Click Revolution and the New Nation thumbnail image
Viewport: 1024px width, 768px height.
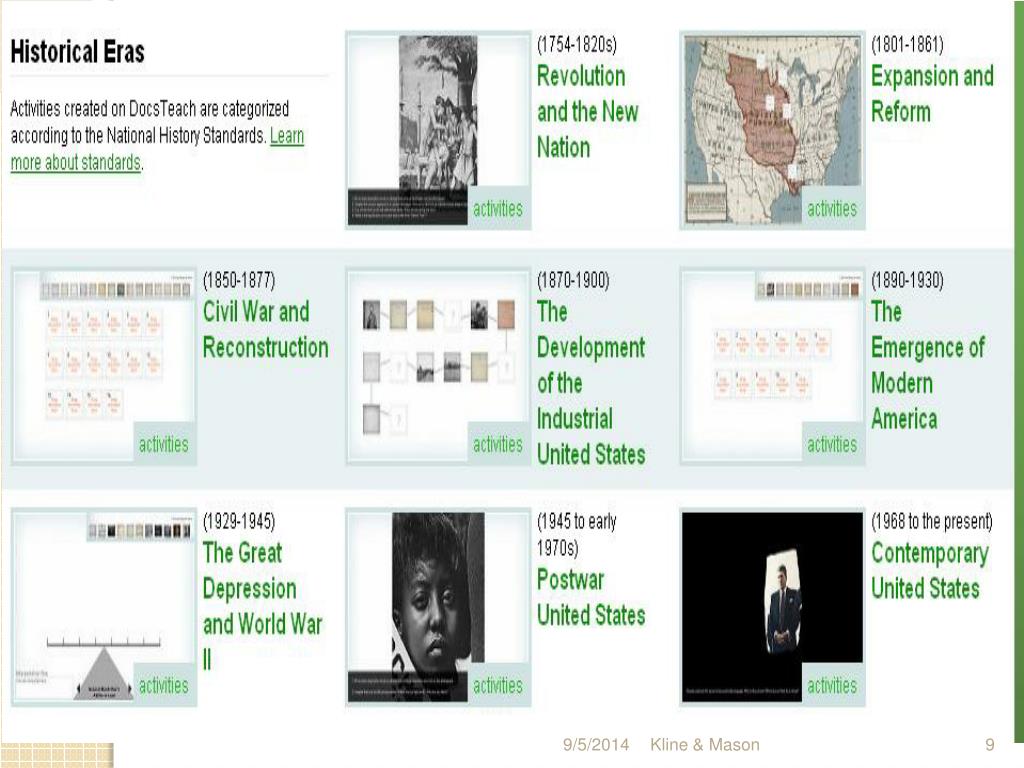click(438, 130)
